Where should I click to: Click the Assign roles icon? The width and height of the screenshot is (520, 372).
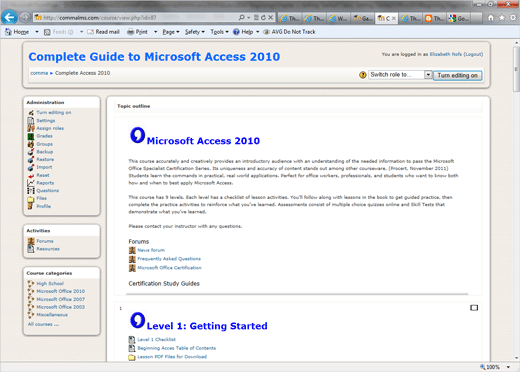31,128
